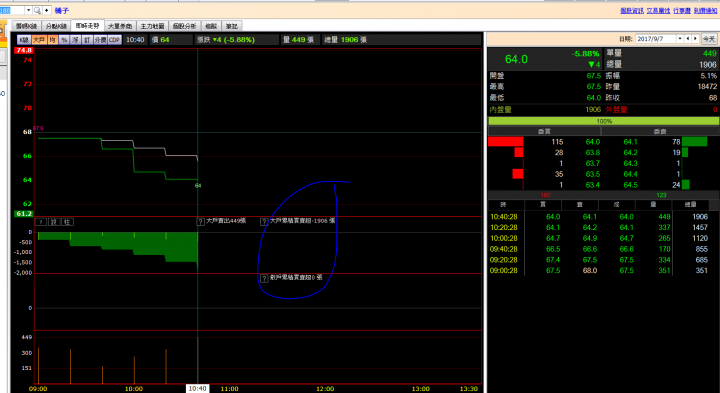Open the 設 settings button in sub-chart
The image size is (720, 393).
point(54,222)
